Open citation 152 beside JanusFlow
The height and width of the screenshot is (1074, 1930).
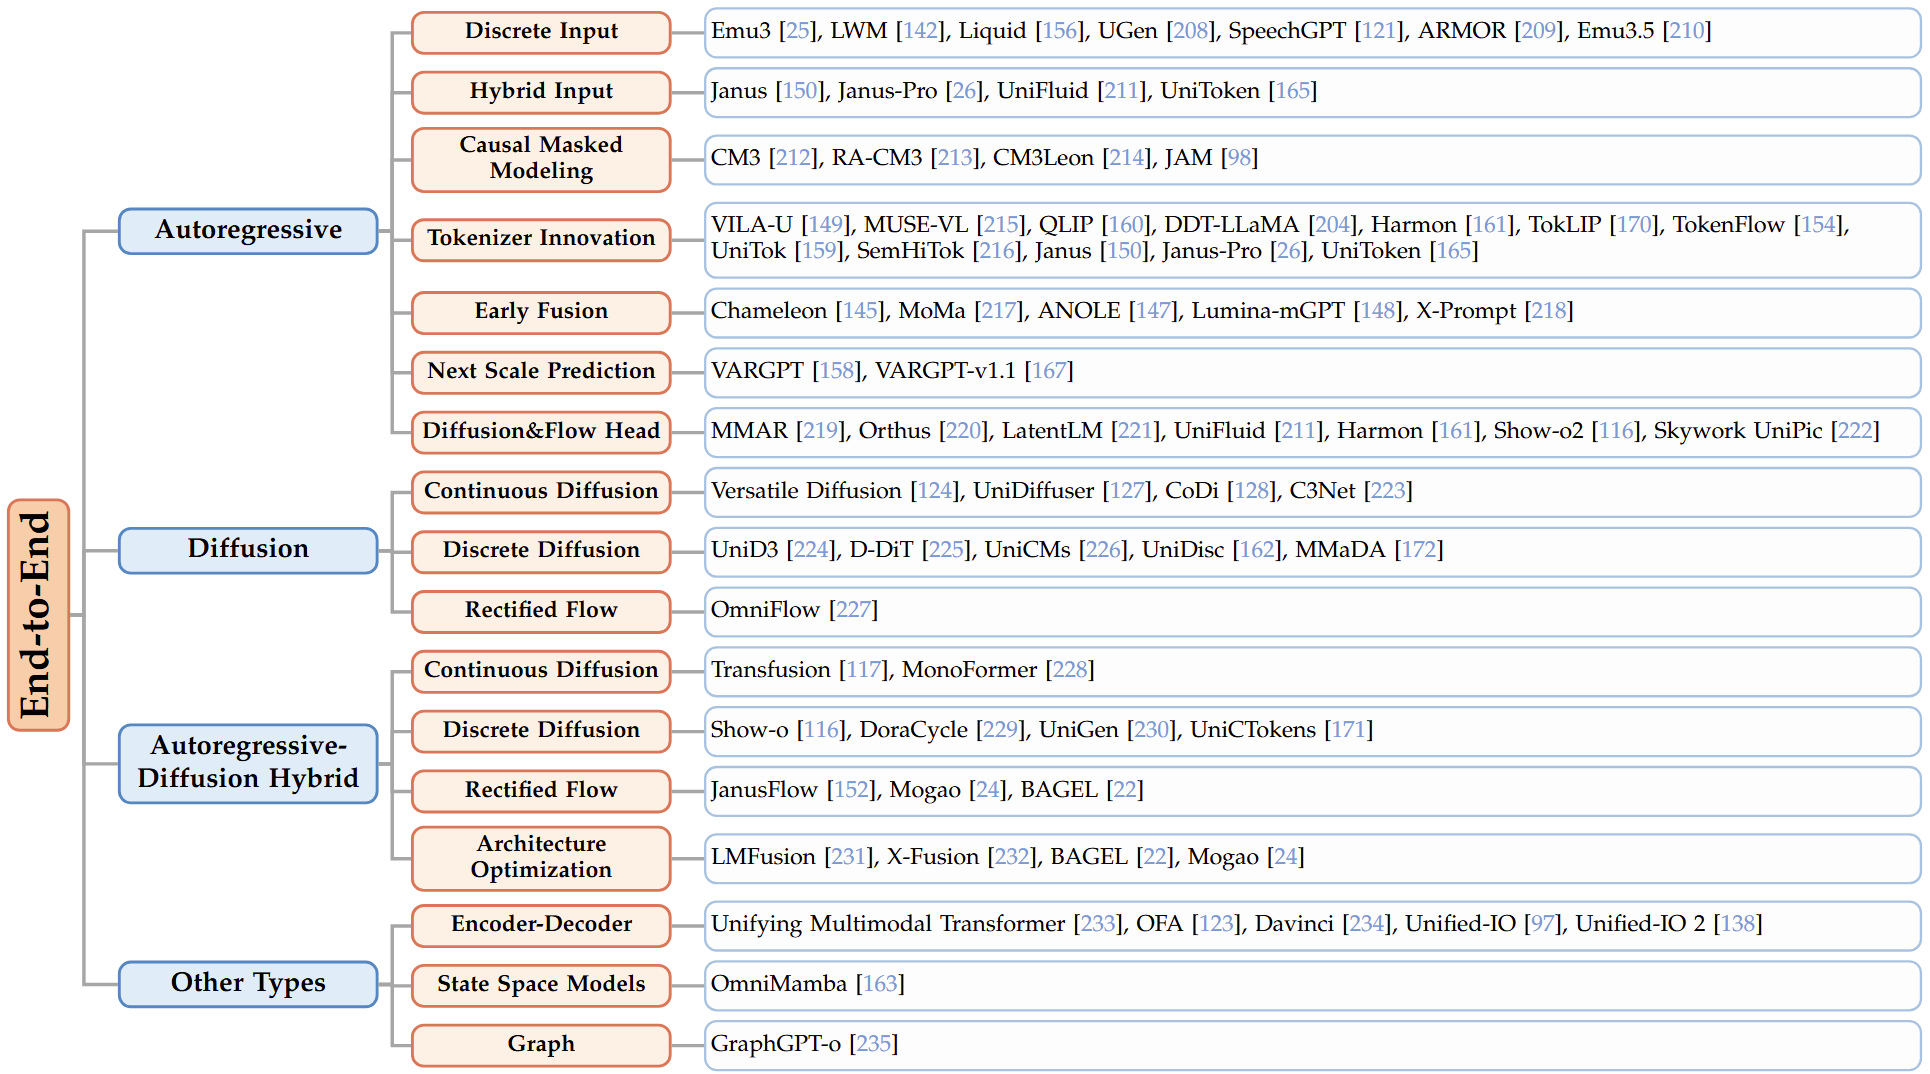(x=851, y=790)
